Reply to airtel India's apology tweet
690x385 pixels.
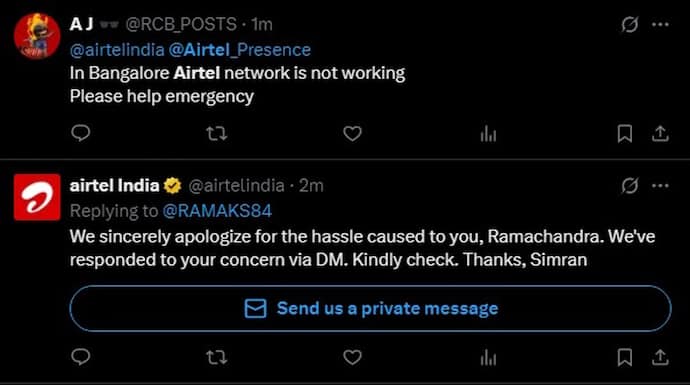coord(81,357)
